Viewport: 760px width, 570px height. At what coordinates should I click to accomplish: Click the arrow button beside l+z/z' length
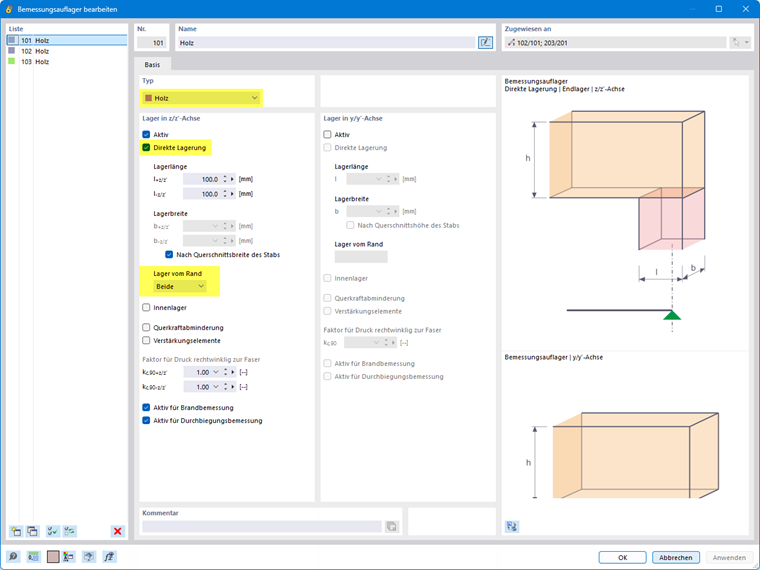233,179
